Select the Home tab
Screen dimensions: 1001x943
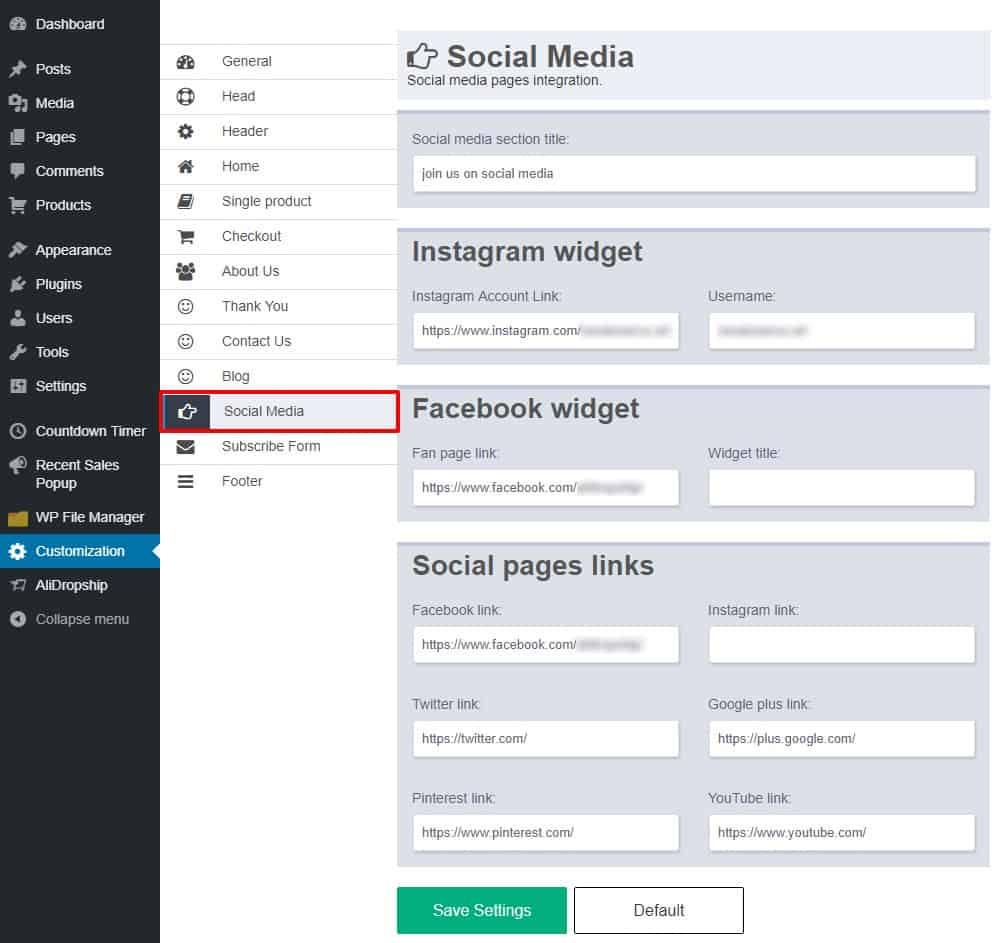click(279, 167)
